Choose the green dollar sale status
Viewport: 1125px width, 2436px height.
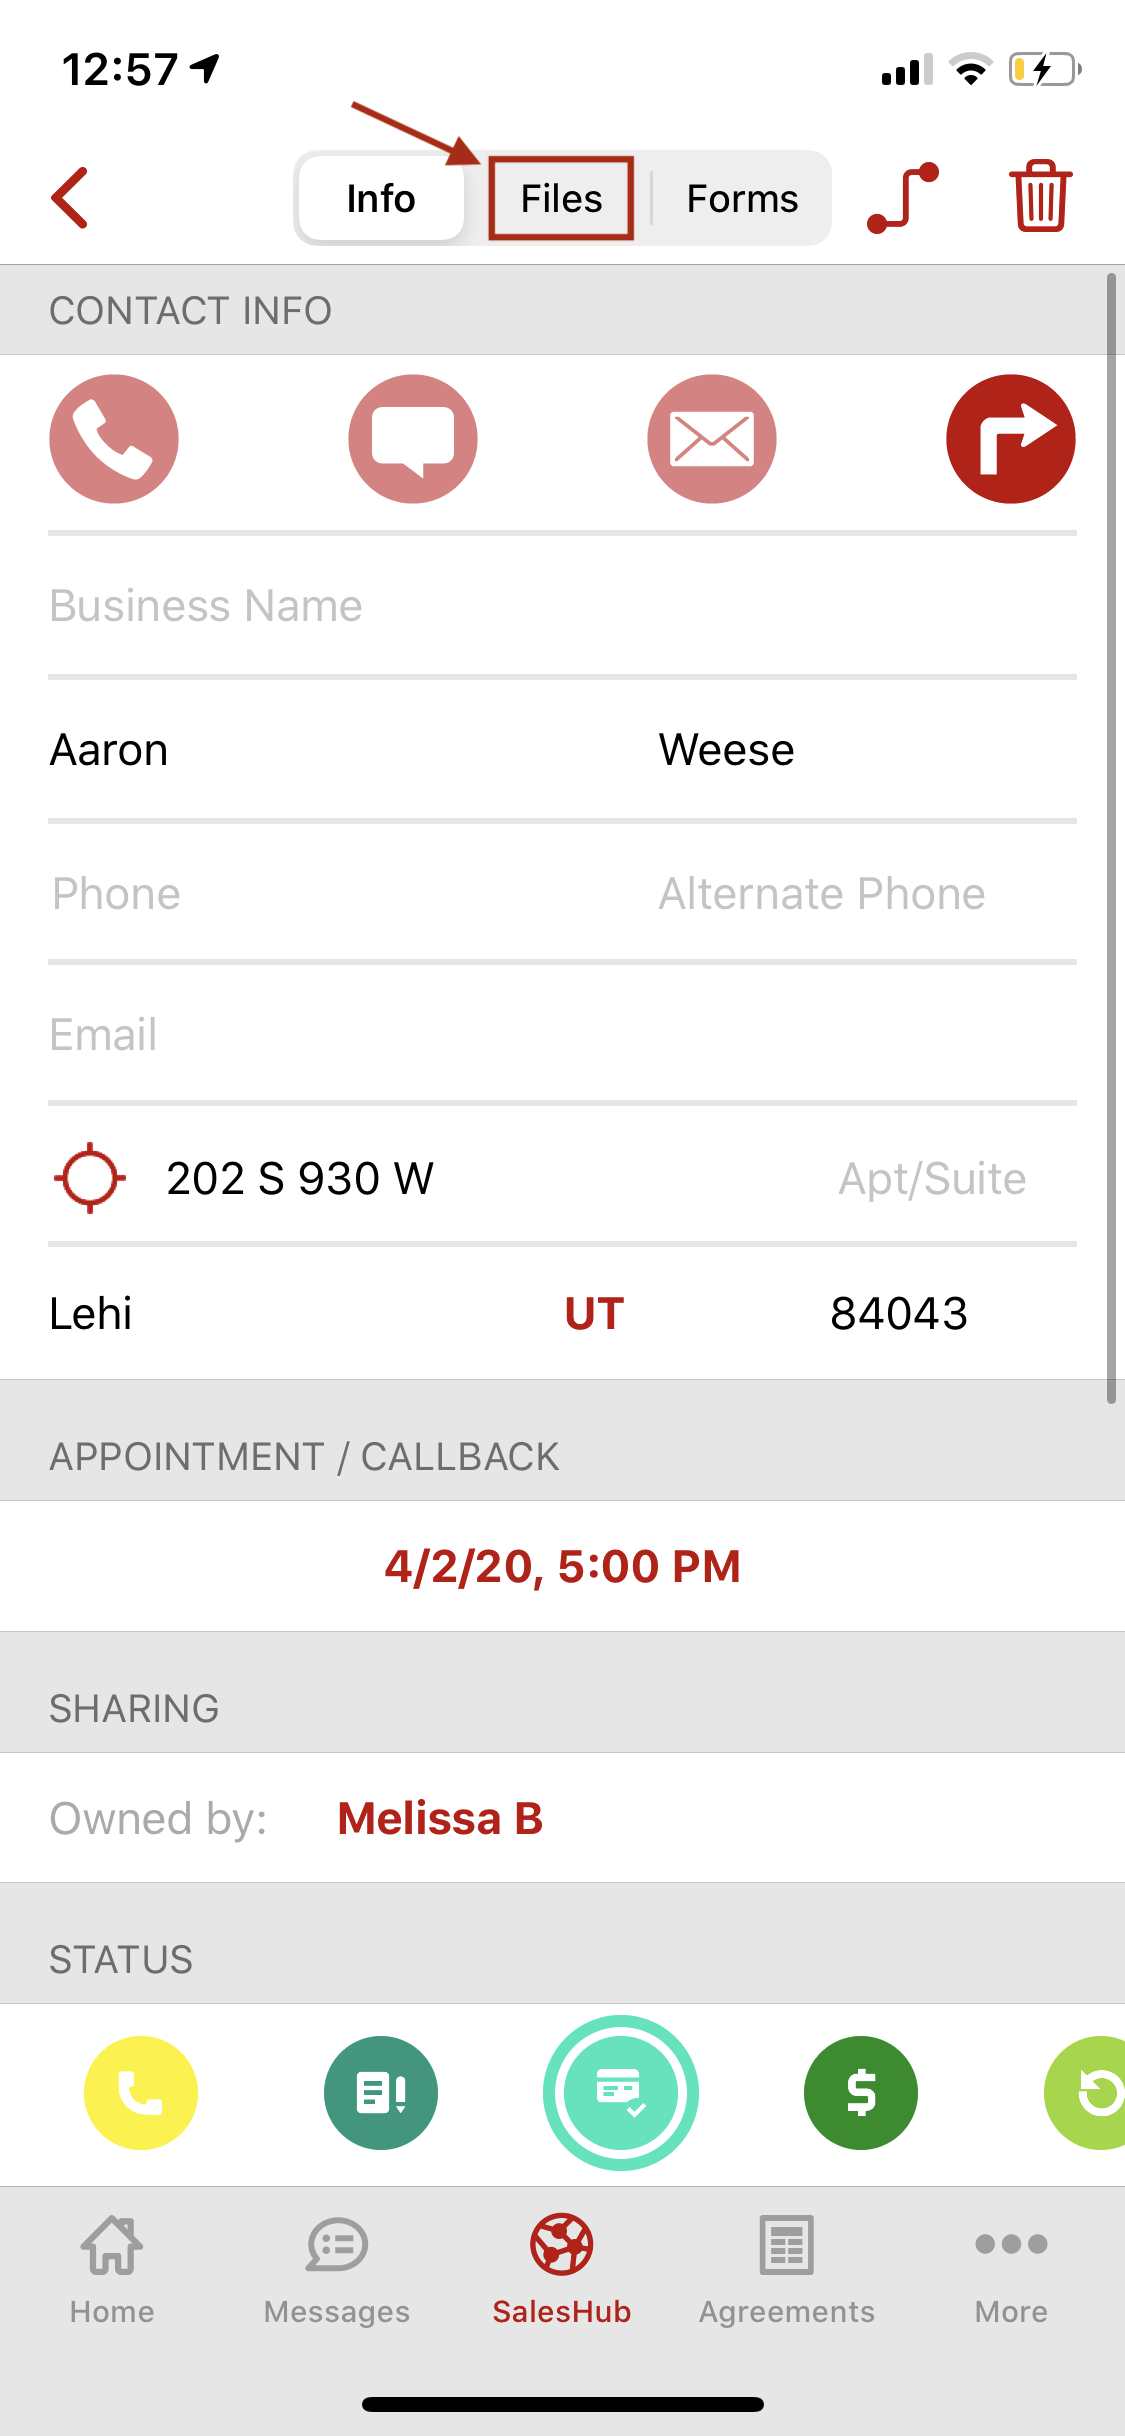(861, 2093)
